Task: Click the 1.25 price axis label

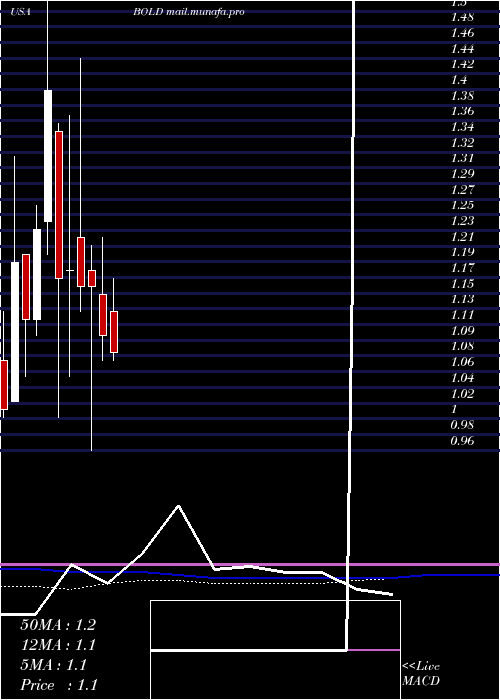Action: click(x=462, y=205)
